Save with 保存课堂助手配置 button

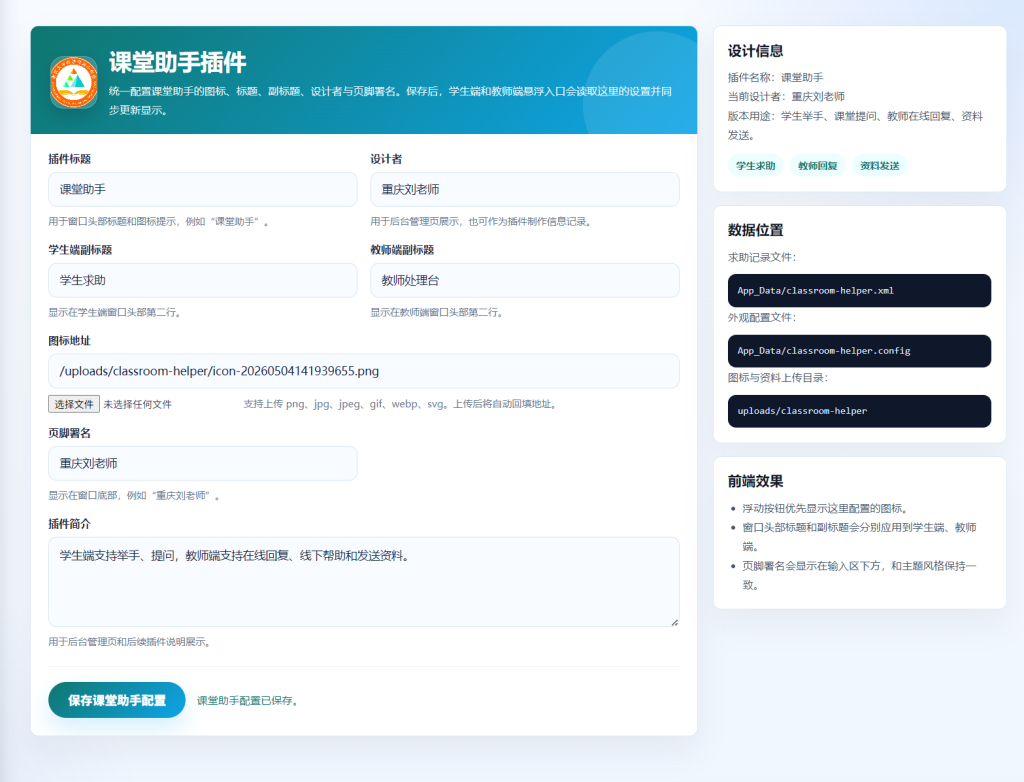pyautogui.click(x=117, y=700)
